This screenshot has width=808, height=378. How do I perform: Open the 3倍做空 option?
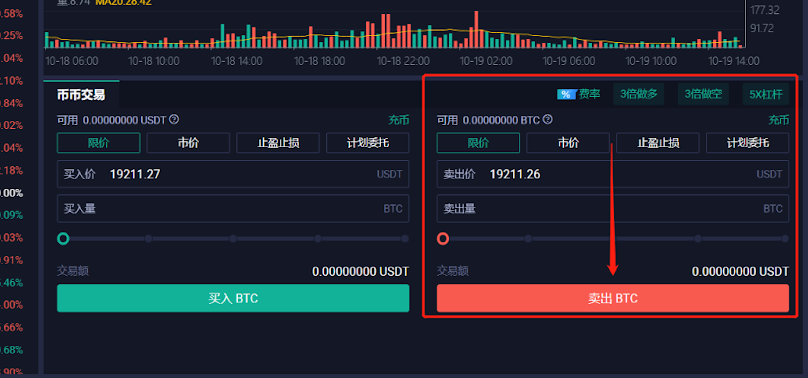pyautogui.click(x=703, y=94)
